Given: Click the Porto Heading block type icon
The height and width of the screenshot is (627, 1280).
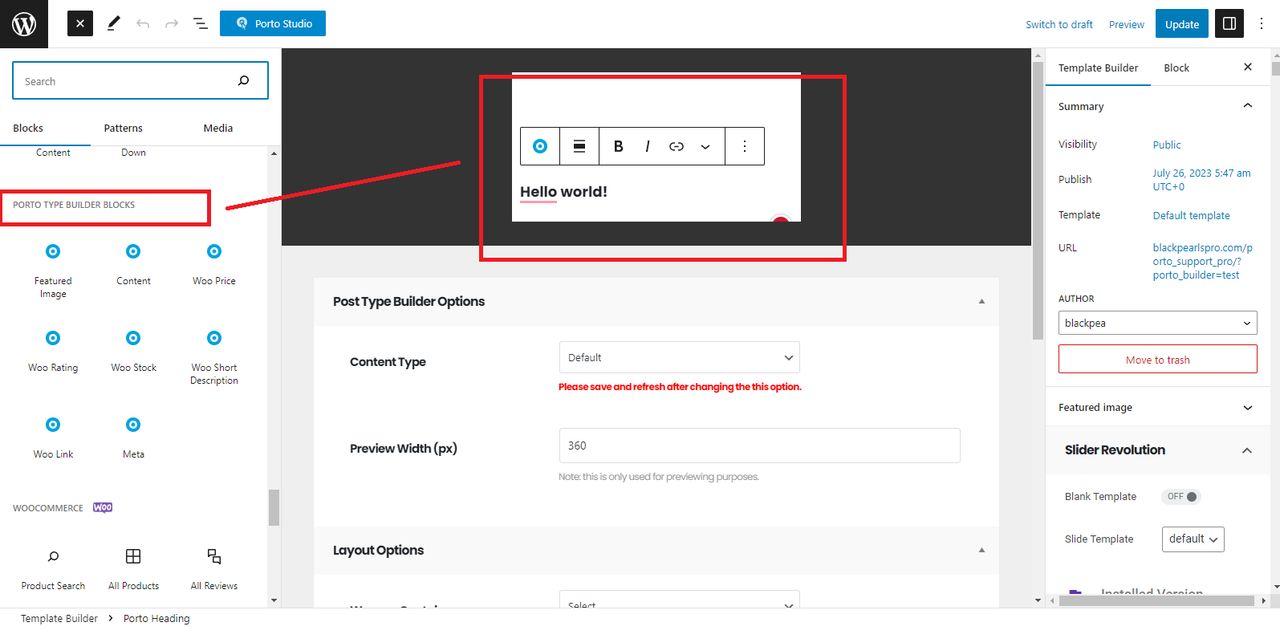Looking at the screenshot, I should pos(540,146).
